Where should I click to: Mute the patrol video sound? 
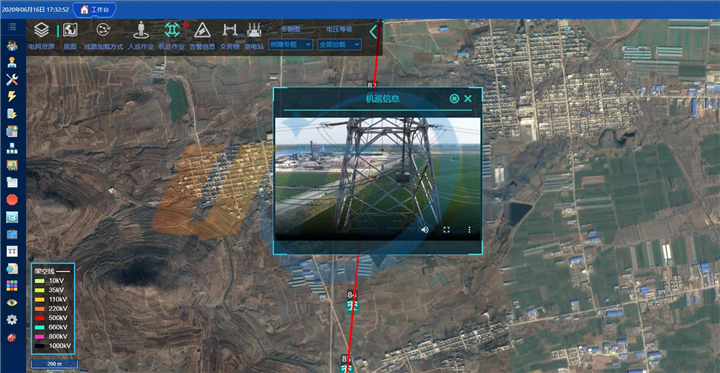(425, 229)
